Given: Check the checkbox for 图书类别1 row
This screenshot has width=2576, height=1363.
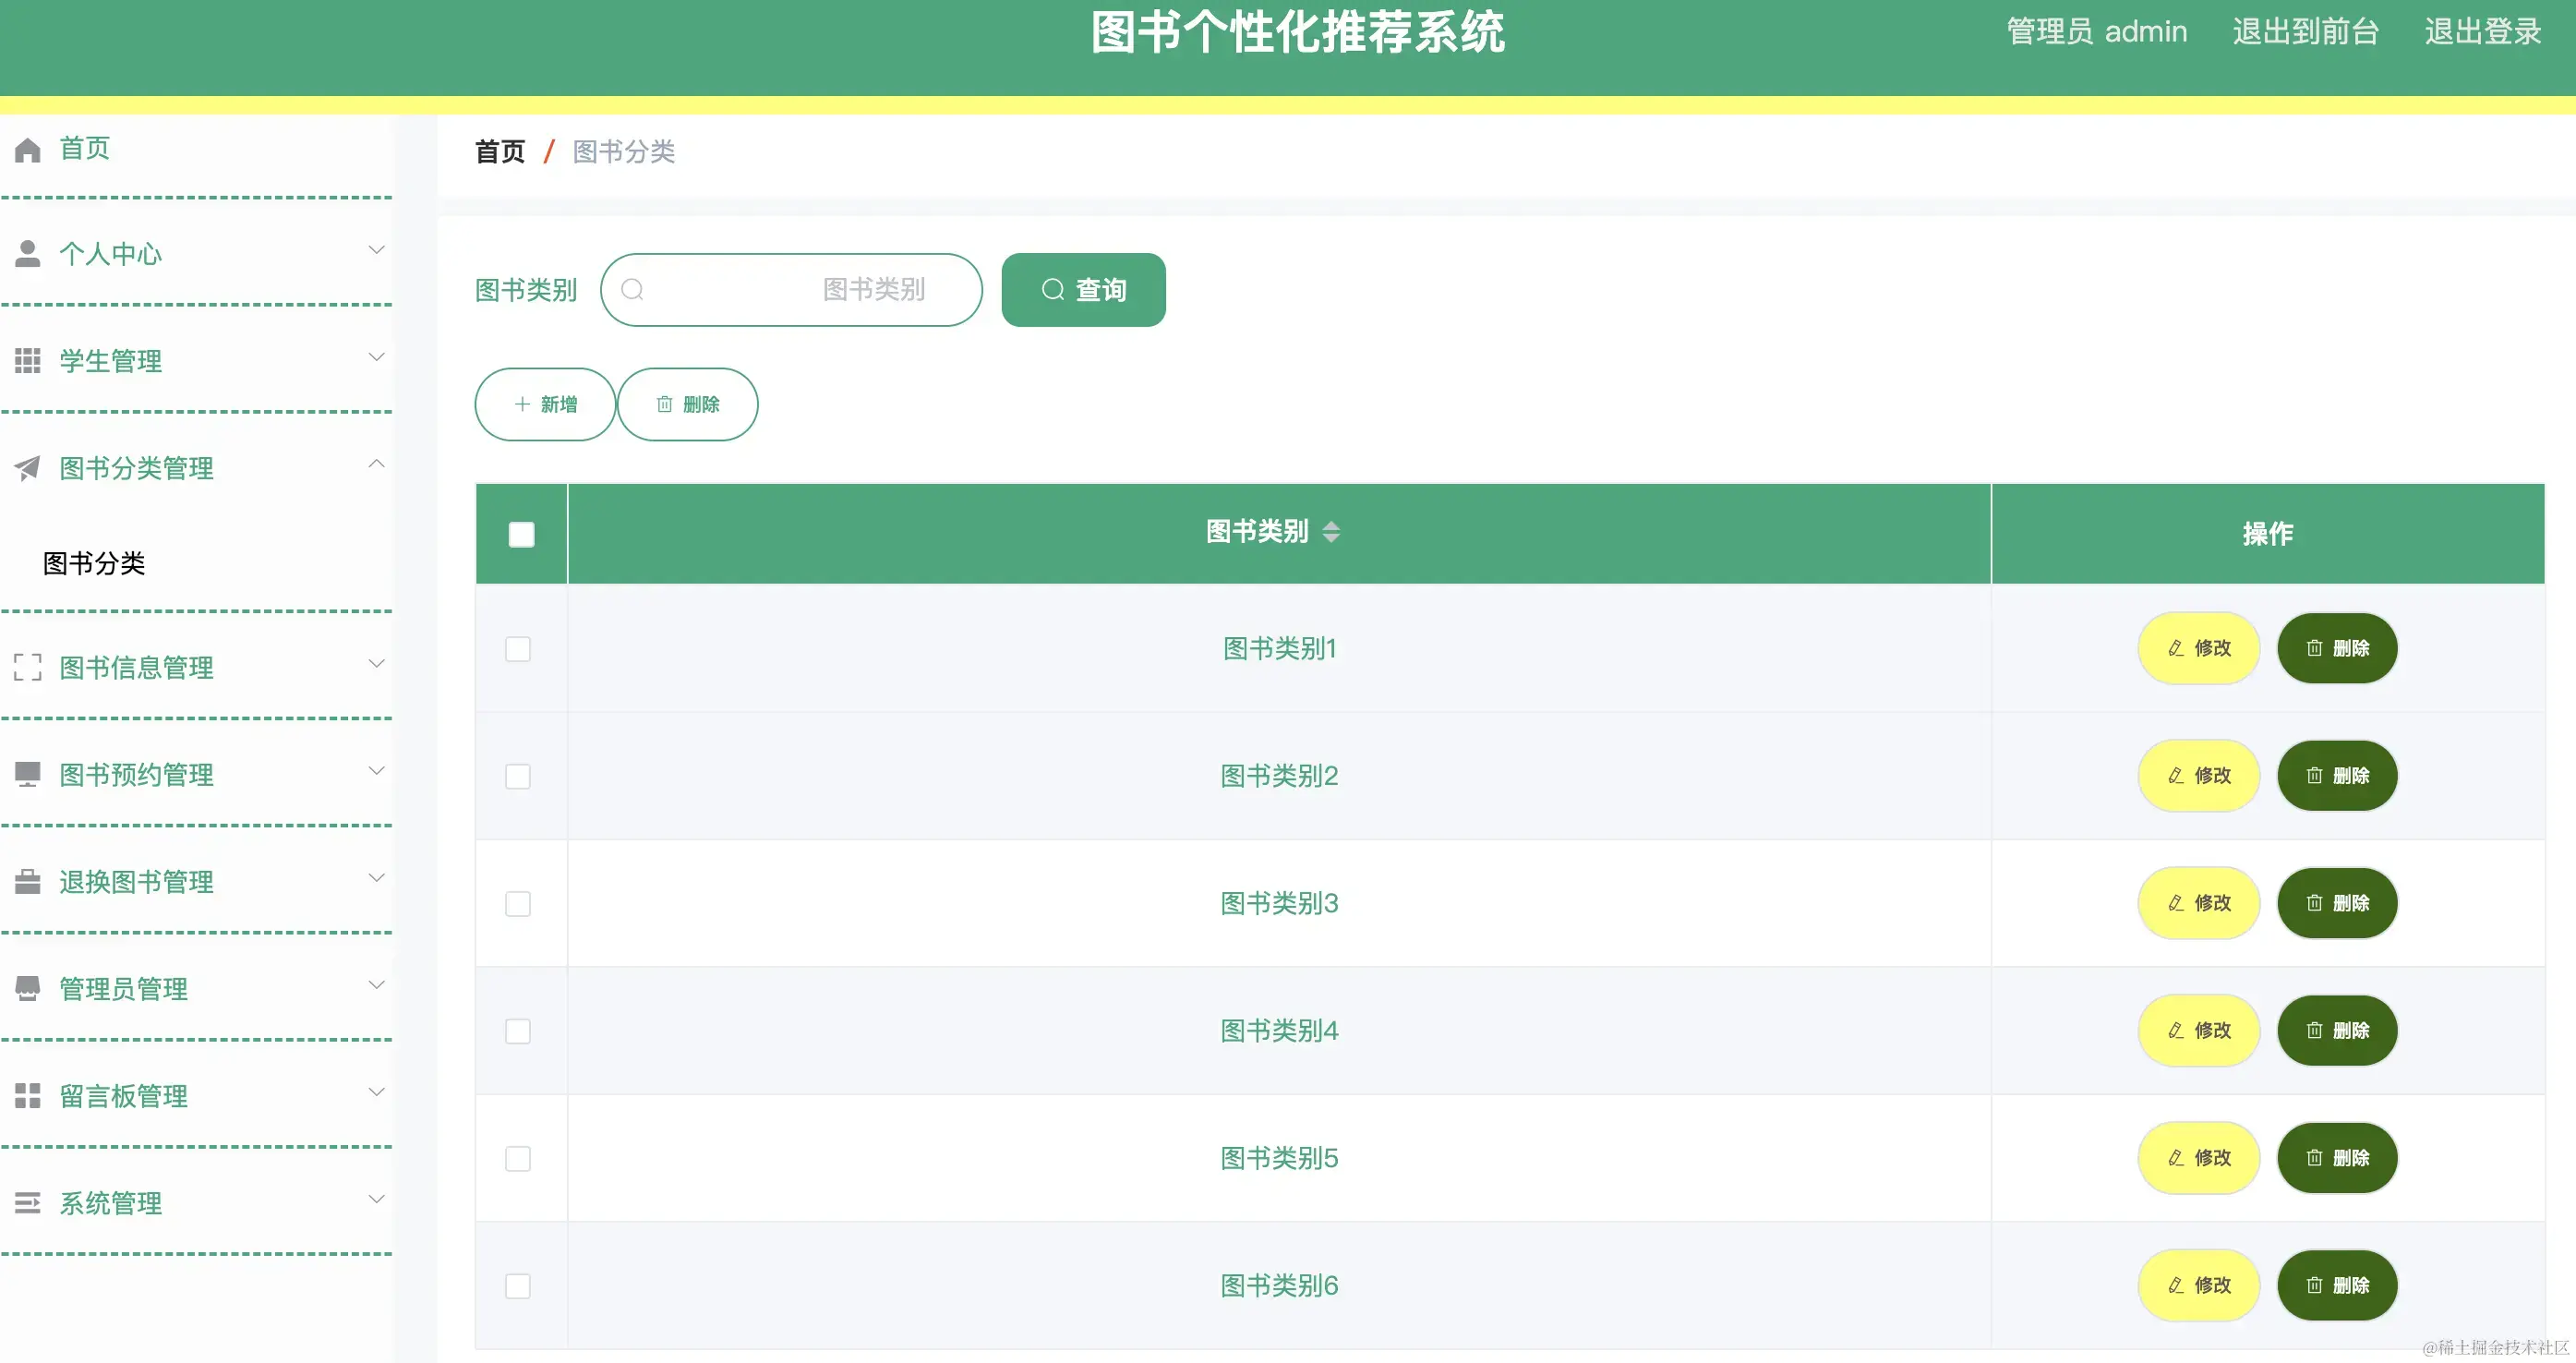Looking at the screenshot, I should 519,648.
